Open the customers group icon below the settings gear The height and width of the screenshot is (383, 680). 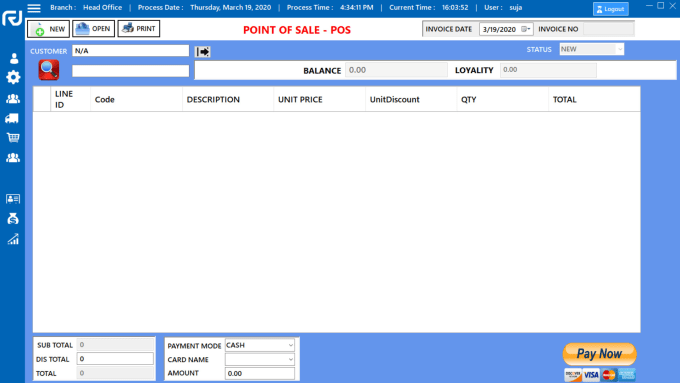pos(13,99)
